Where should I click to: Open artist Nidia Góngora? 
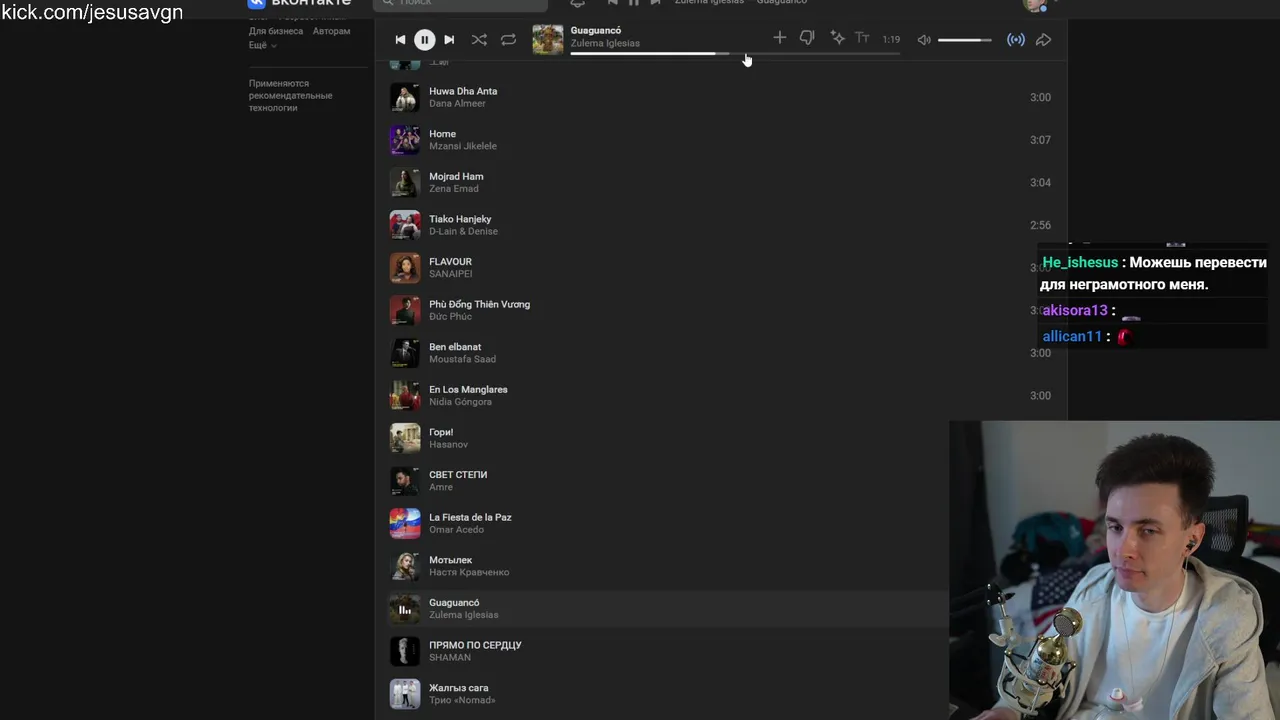(460, 401)
